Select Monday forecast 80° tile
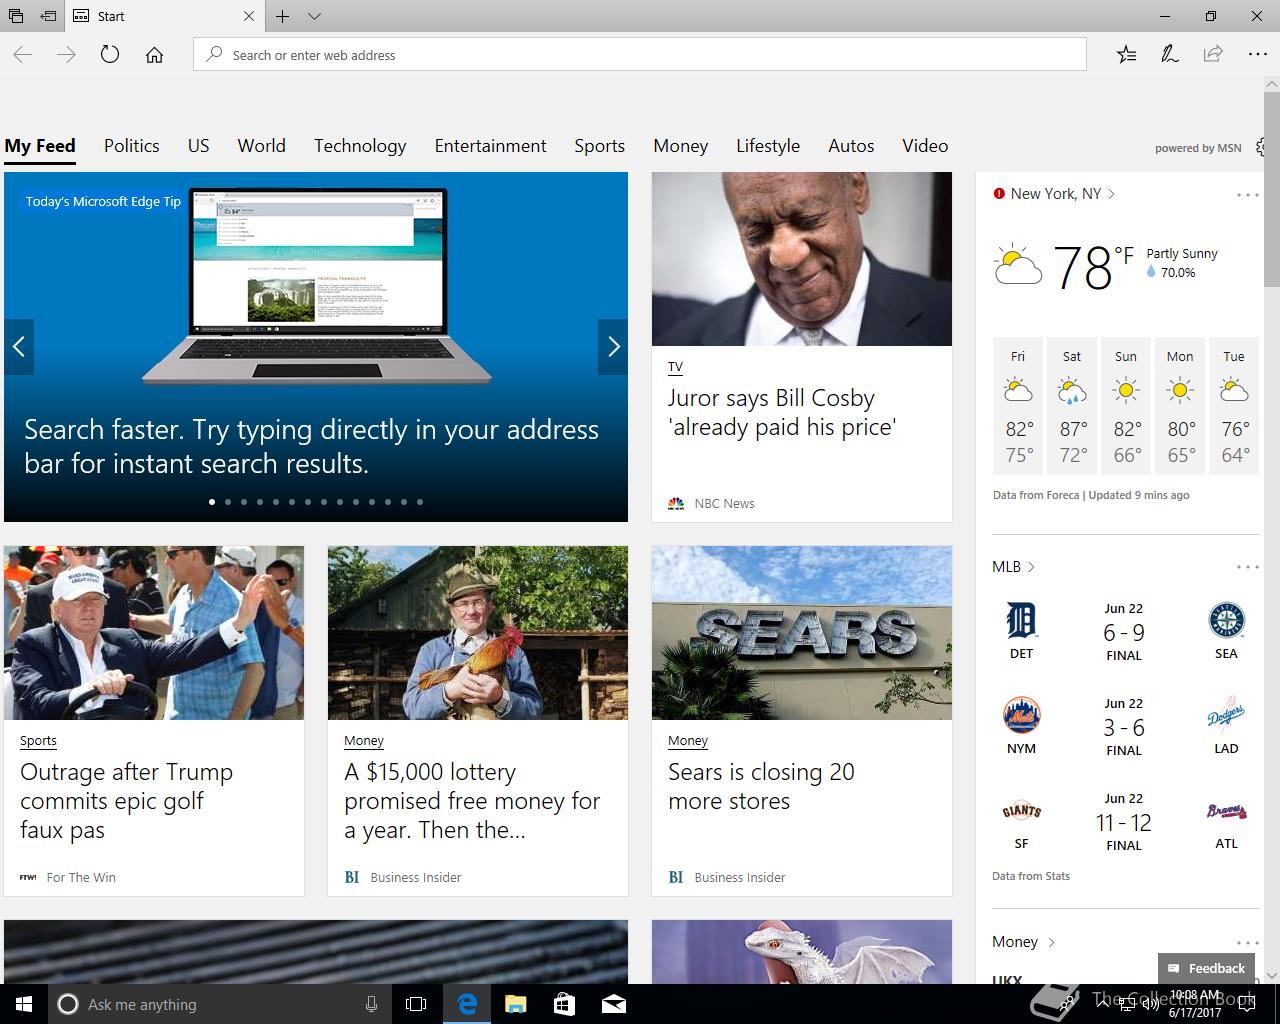Screen dimensions: 1280x1024 point(1180,406)
